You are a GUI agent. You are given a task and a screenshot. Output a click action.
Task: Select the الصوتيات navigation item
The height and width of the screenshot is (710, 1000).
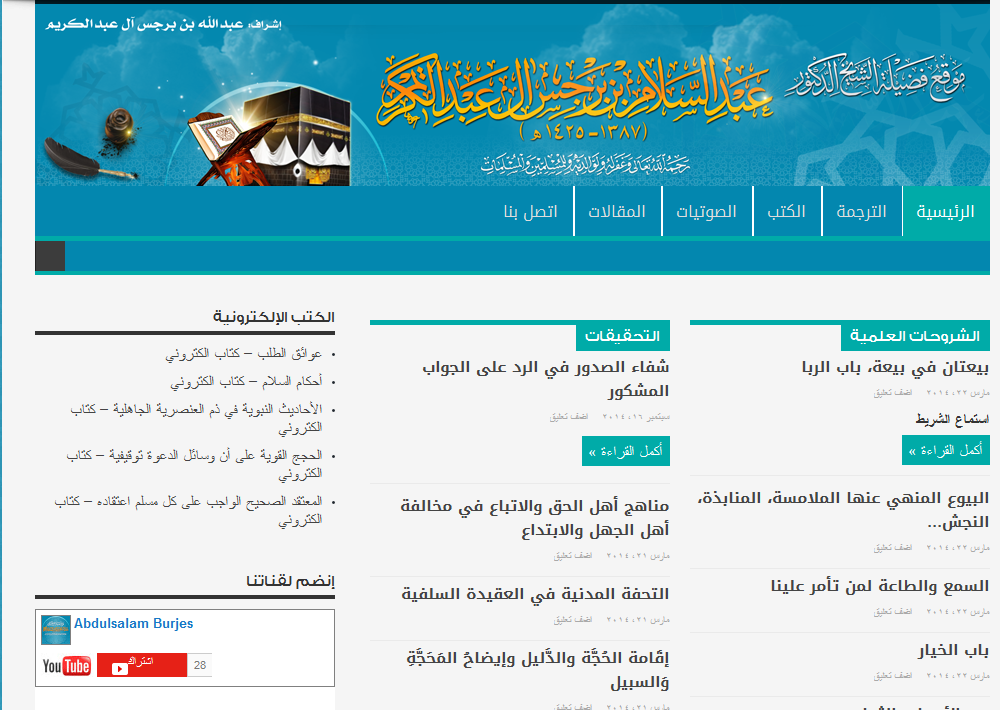[x=706, y=212]
